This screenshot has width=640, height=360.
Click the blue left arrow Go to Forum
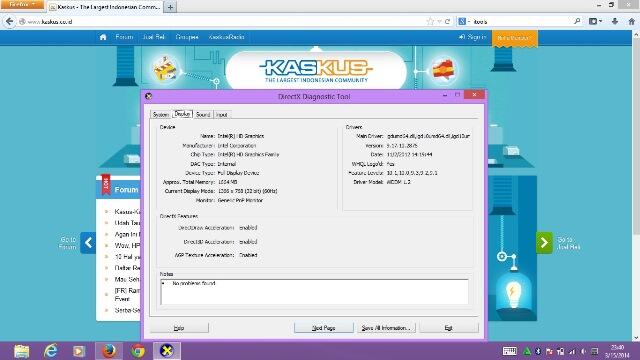(88, 243)
